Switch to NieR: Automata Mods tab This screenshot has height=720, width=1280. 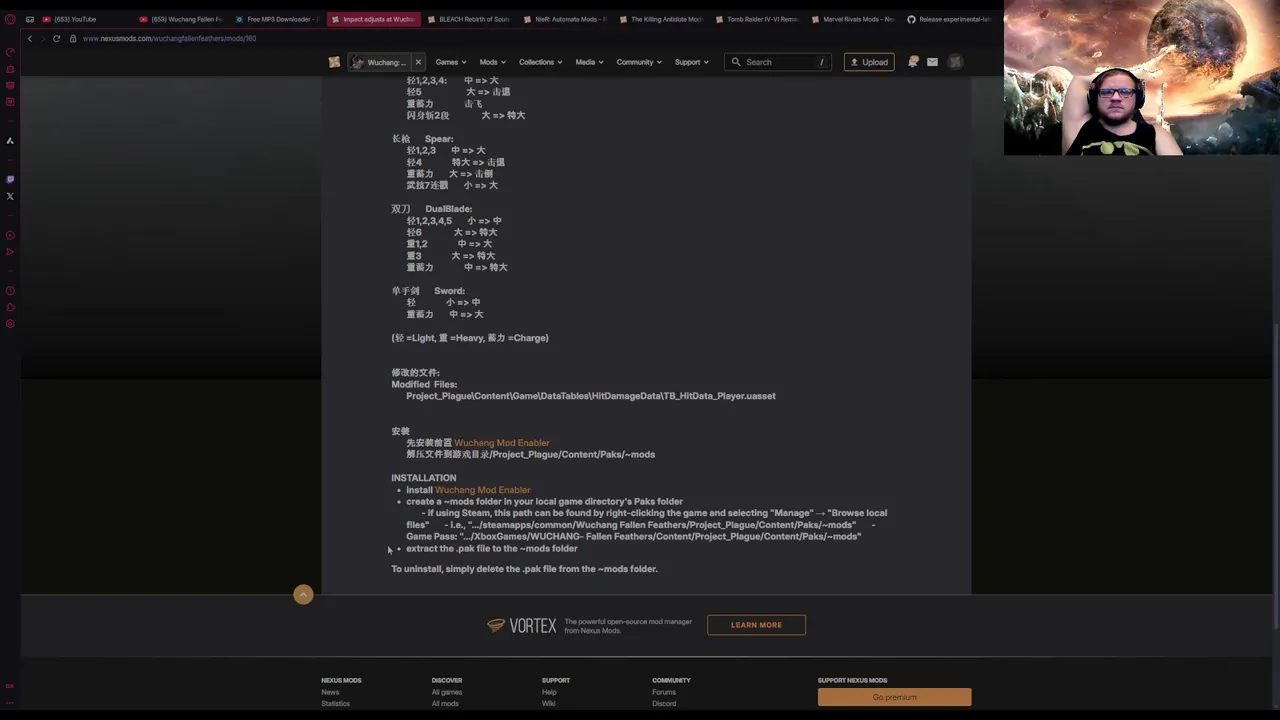565,19
